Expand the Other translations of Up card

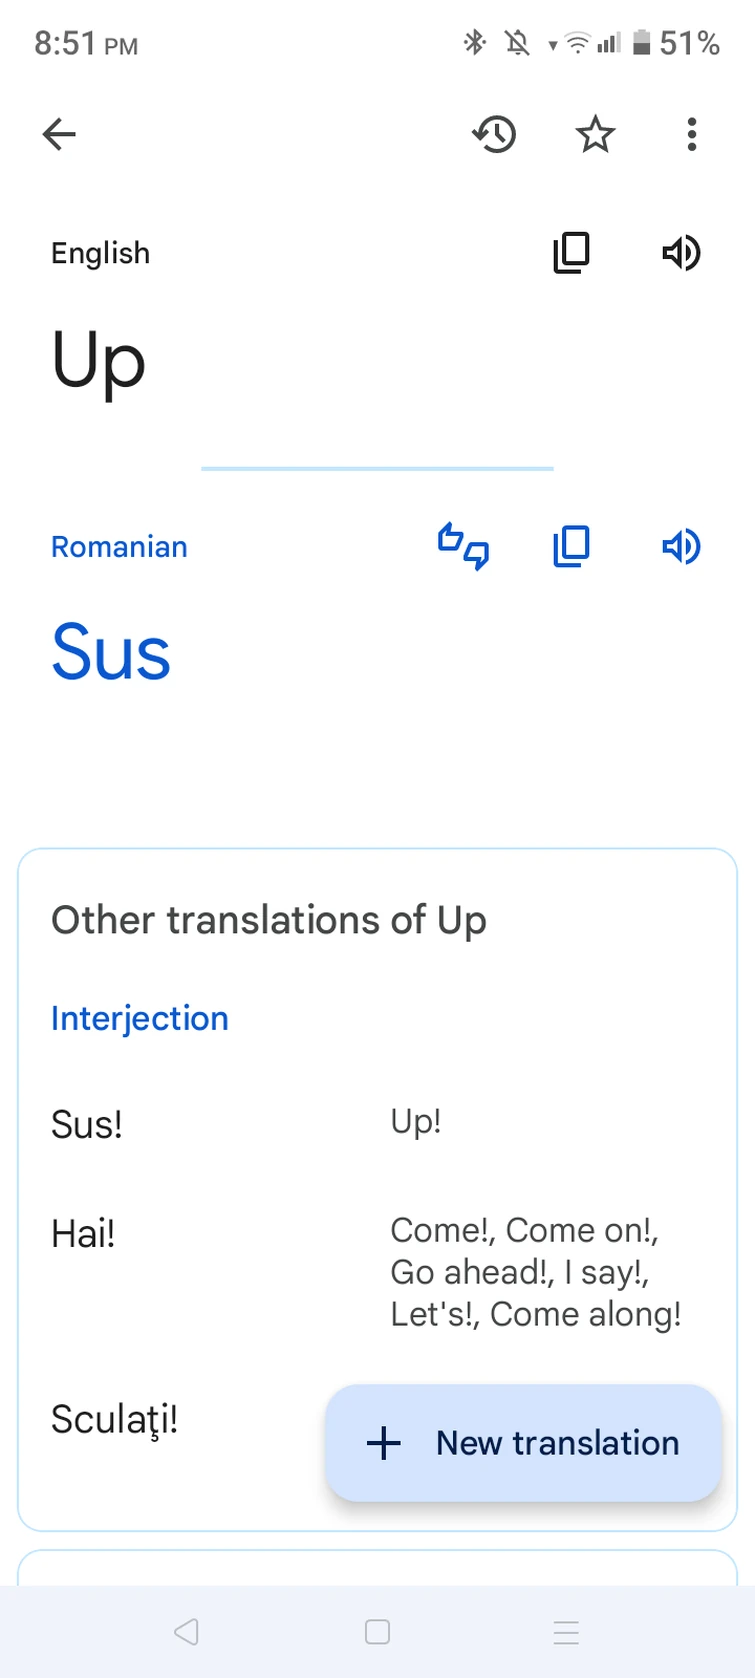click(x=268, y=920)
